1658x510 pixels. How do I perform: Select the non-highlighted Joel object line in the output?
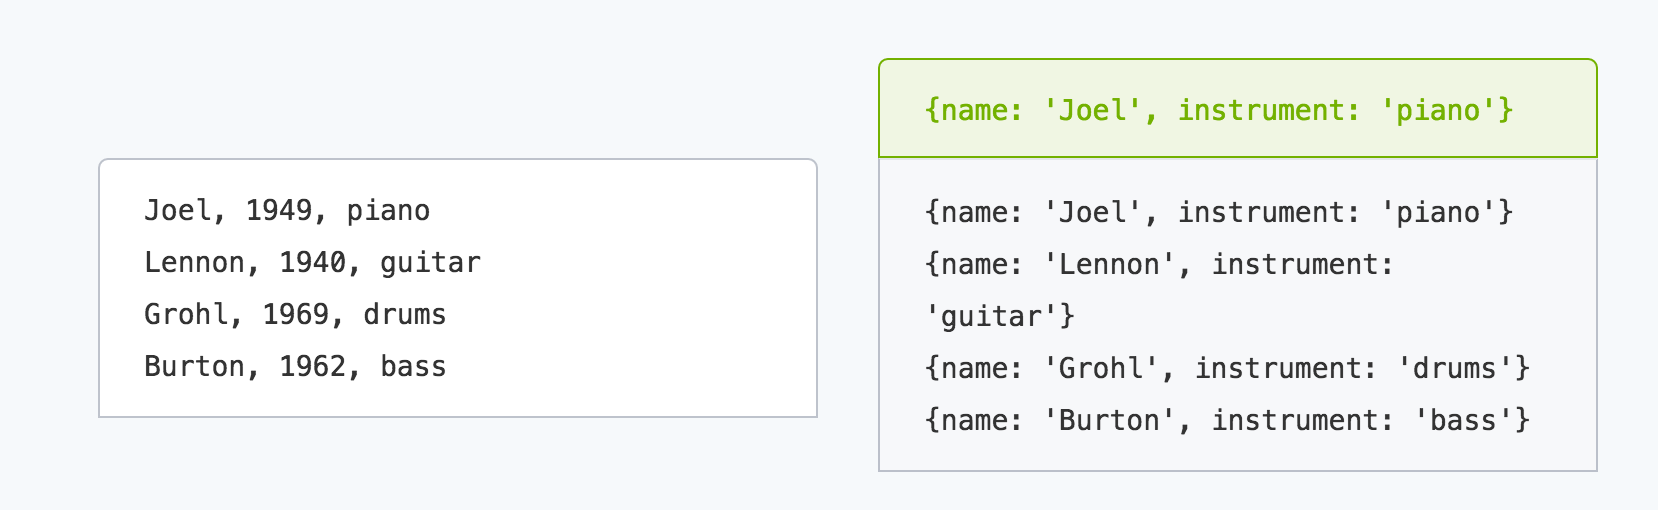(1220, 212)
